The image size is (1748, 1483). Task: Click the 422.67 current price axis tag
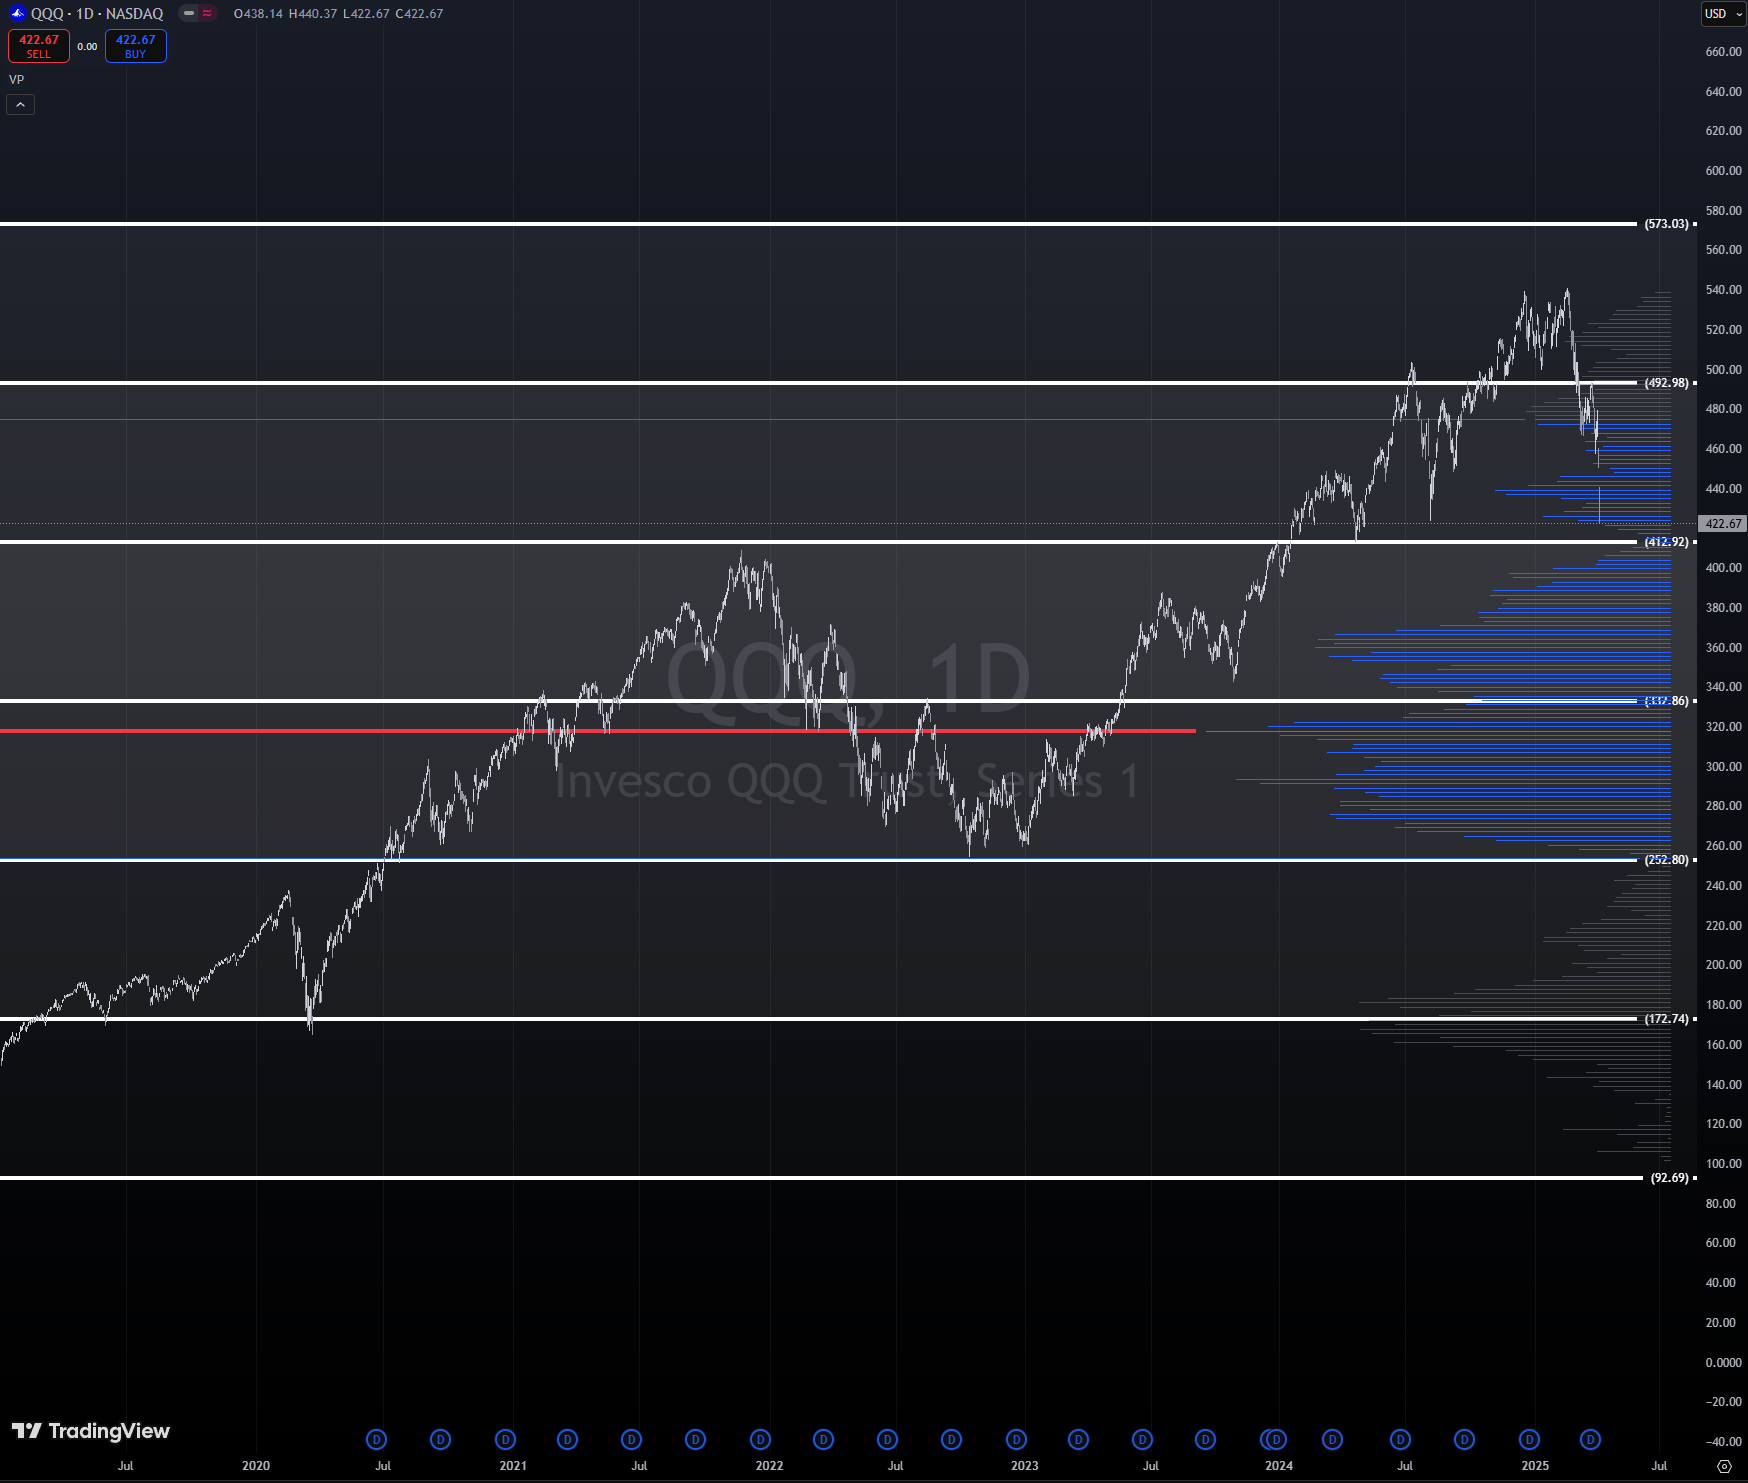click(x=1722, y=524)
